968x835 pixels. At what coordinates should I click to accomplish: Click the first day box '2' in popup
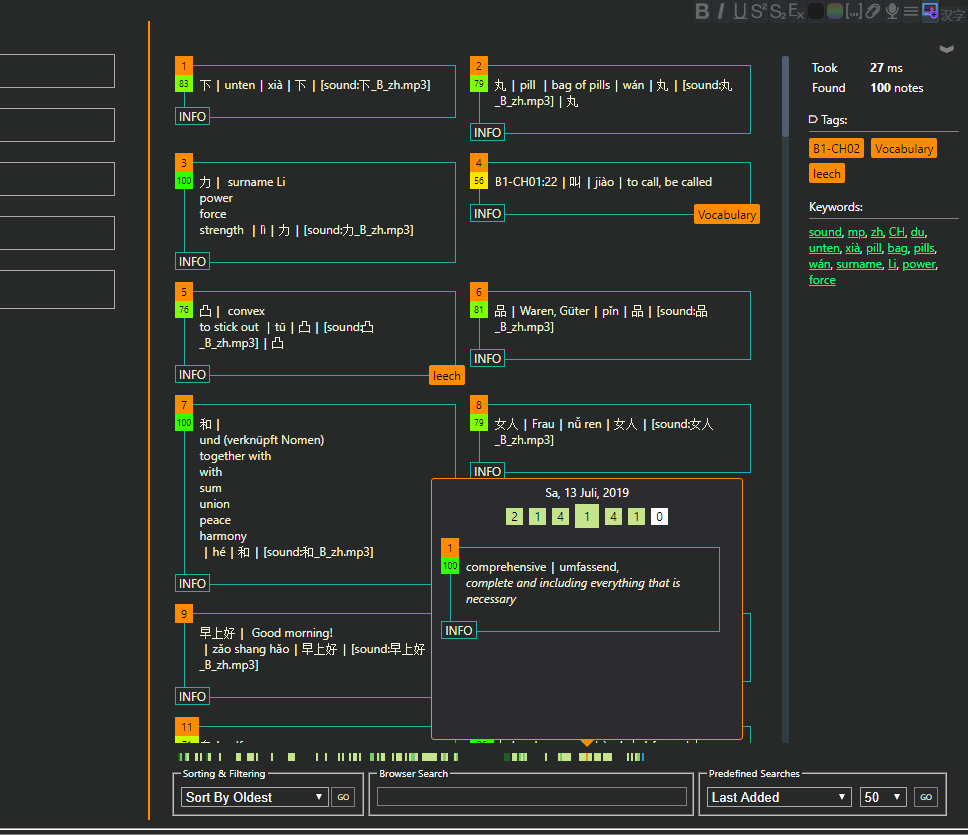514,517
